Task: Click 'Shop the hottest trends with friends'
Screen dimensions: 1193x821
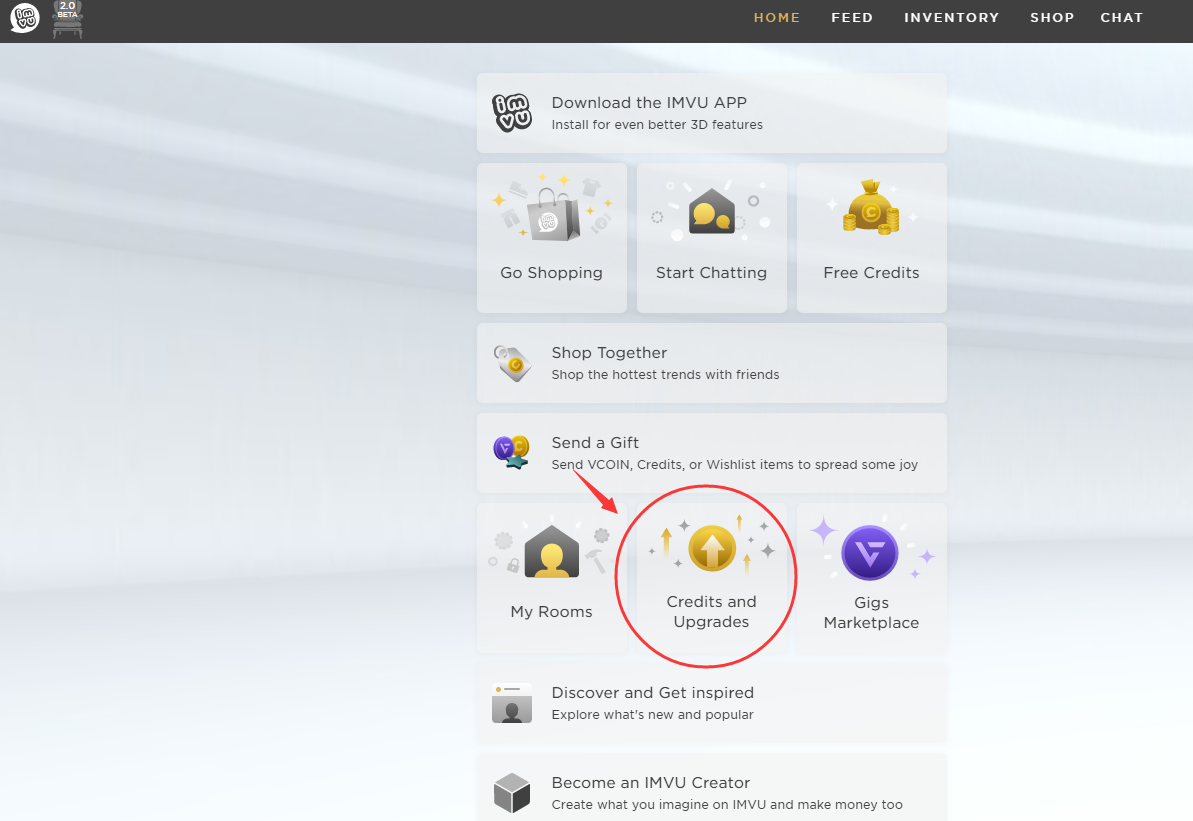Action: (x=666, y=375)
